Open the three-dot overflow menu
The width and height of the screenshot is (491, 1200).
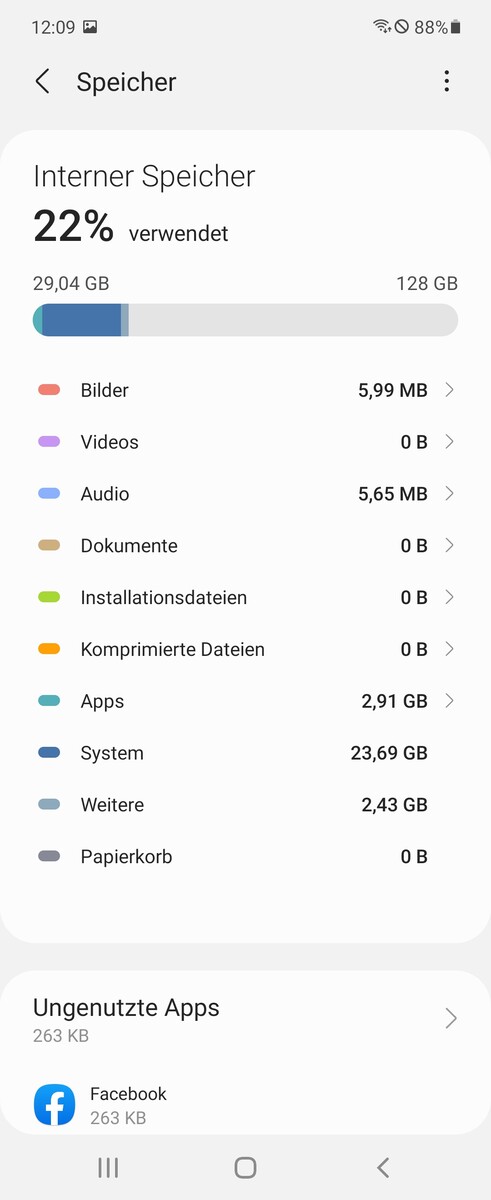pyautogui.click(x=446, y=81)
